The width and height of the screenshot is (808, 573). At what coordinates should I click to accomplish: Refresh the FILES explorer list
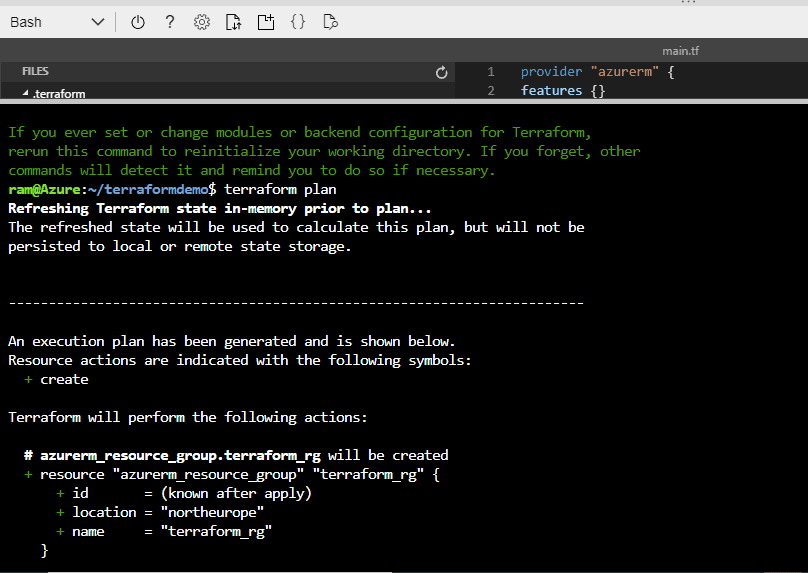point(442,72)
